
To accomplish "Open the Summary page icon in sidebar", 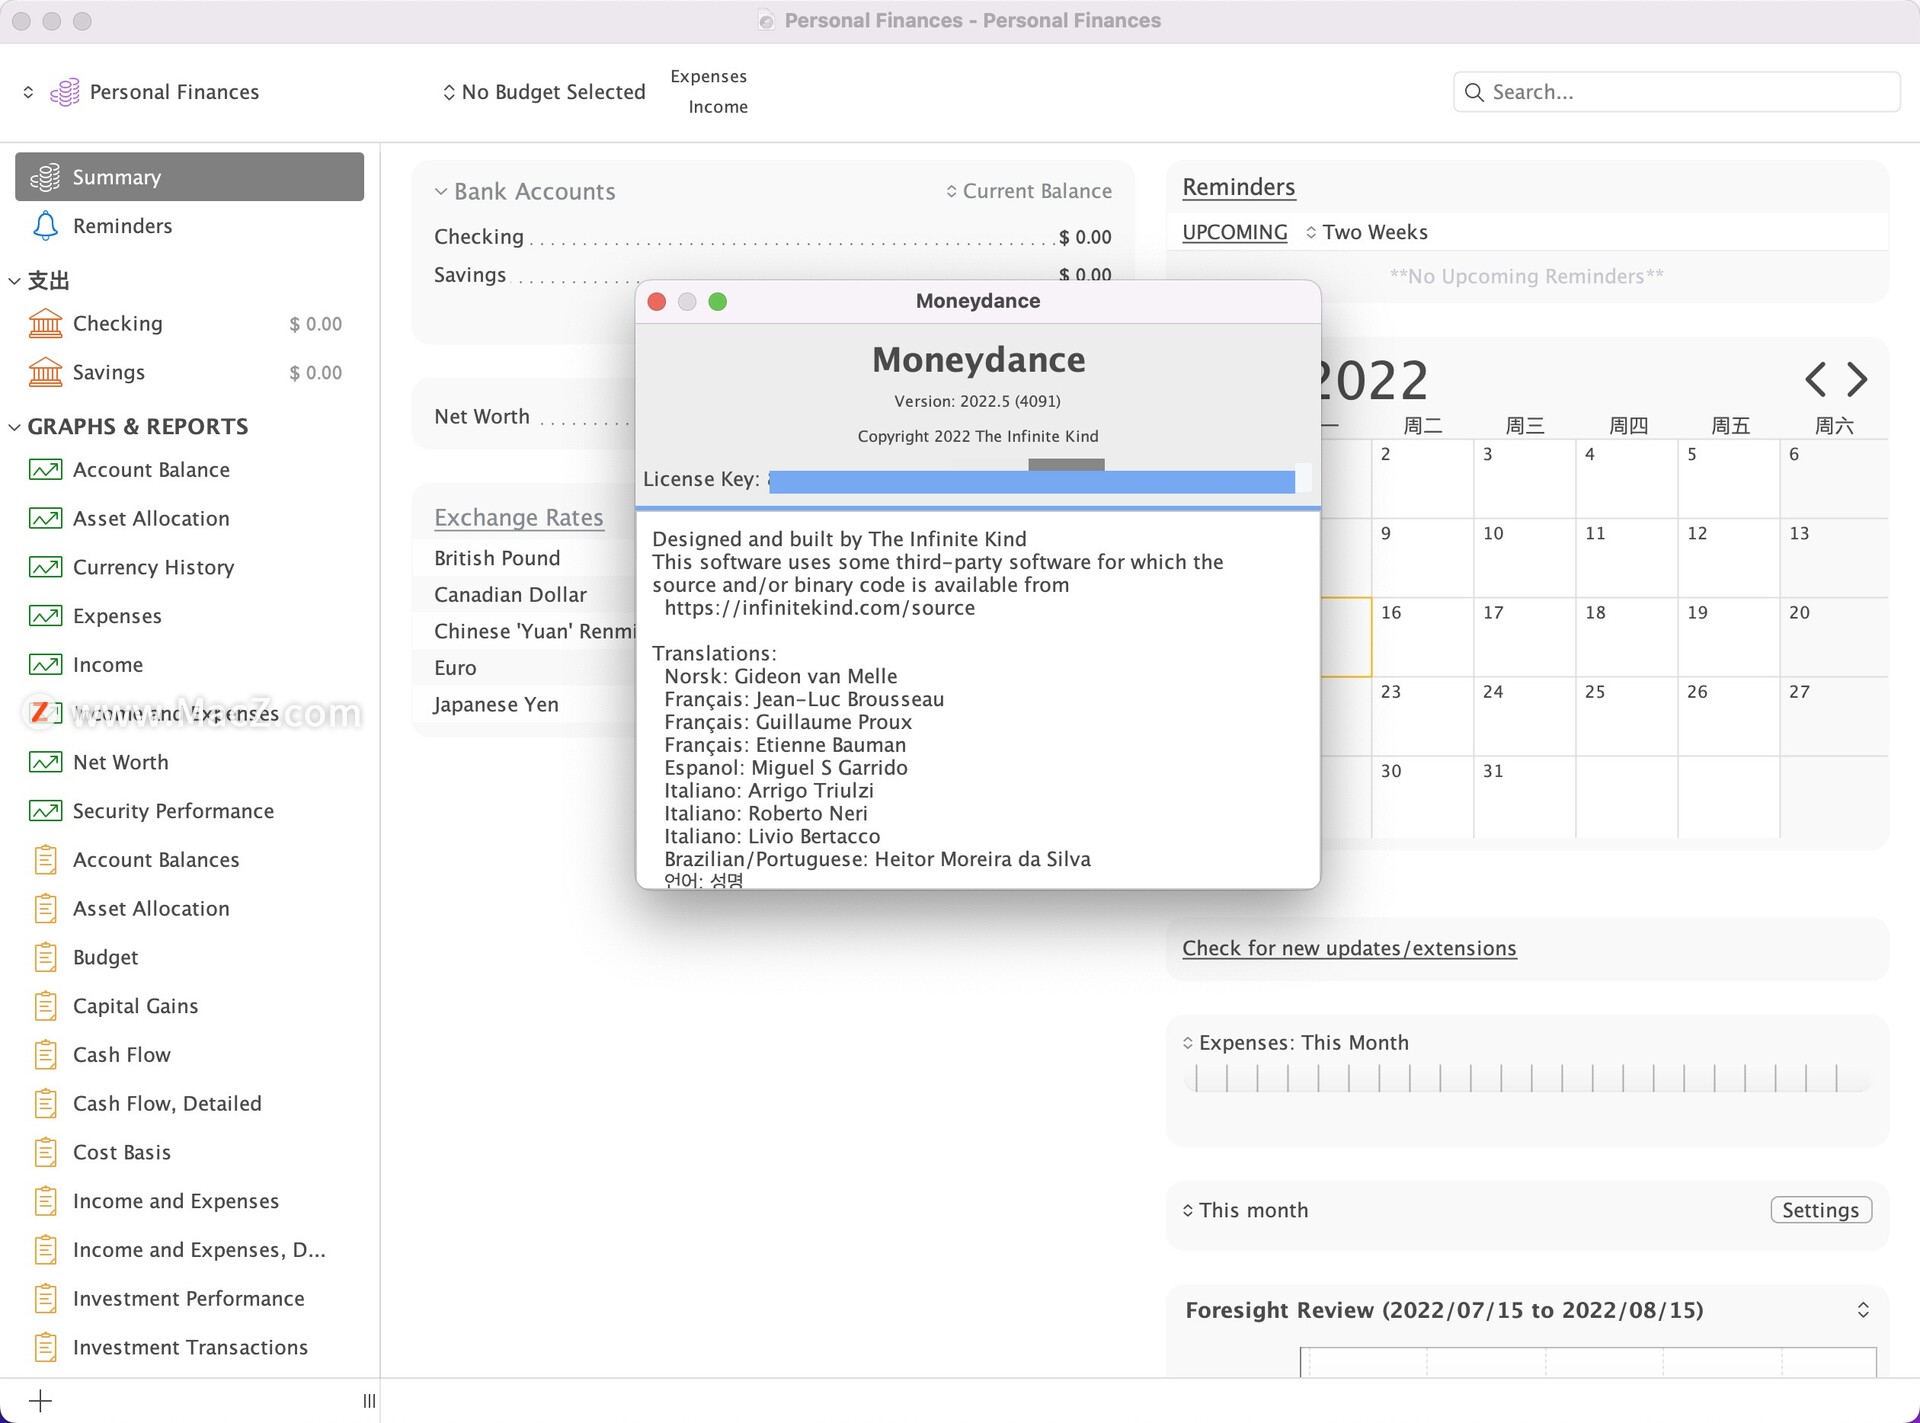I will 45,177.
